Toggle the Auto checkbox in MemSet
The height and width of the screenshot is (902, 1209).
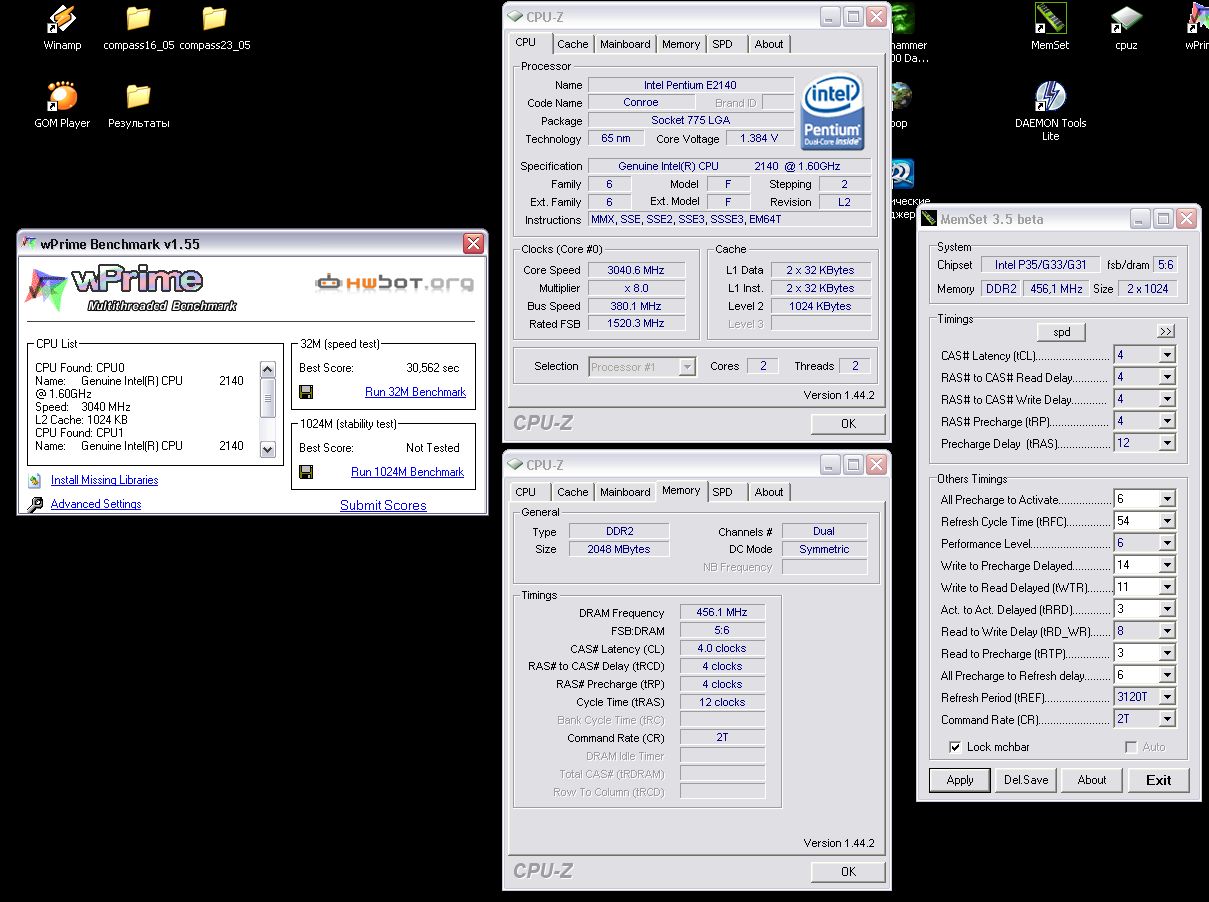click(x=1131, y=747)
